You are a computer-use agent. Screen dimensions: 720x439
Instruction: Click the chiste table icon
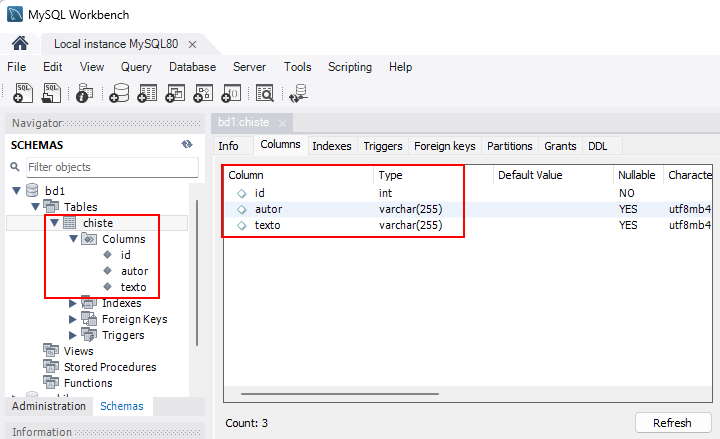(x=69, y=223)
